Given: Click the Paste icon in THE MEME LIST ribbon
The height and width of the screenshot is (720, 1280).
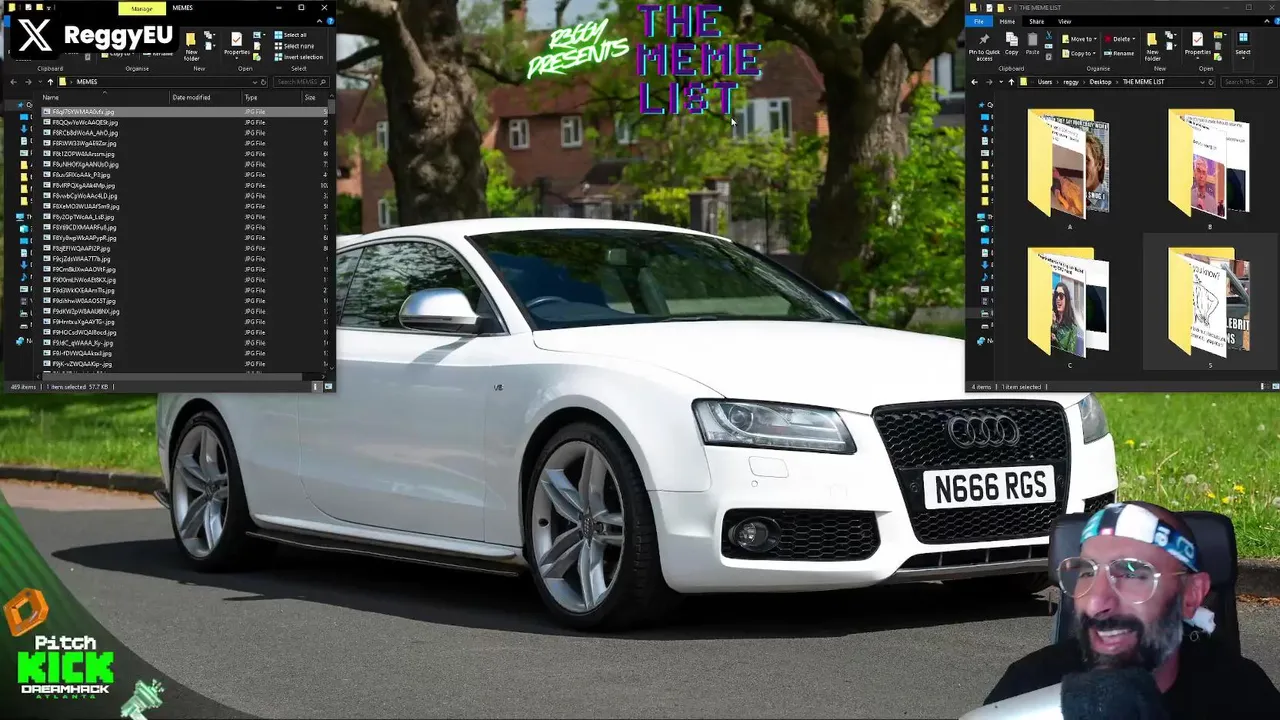Looking at the screenshot, I should (1032, 39).
